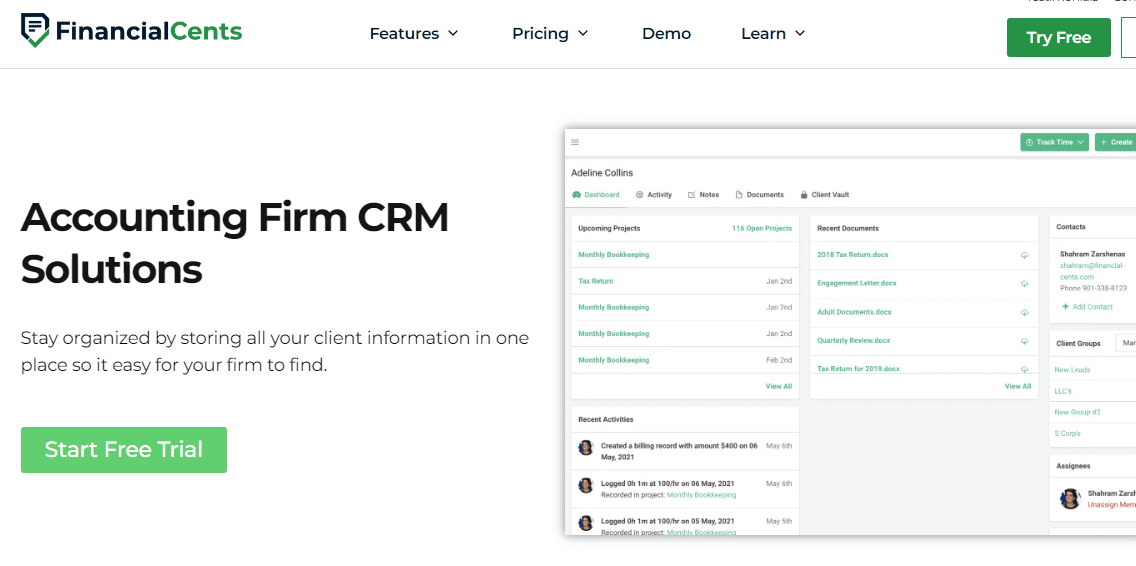Image resolution: width=1136 pixels, height=566 pixels.
Task: Expand the Features menu chevron
Action: [x=453, y=33]
